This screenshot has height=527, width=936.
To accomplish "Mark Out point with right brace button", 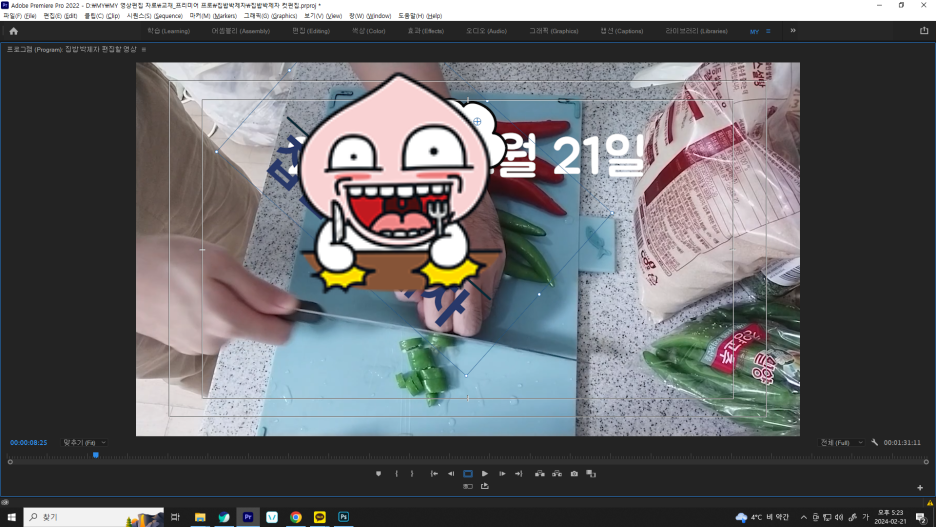I will [412, 474].
